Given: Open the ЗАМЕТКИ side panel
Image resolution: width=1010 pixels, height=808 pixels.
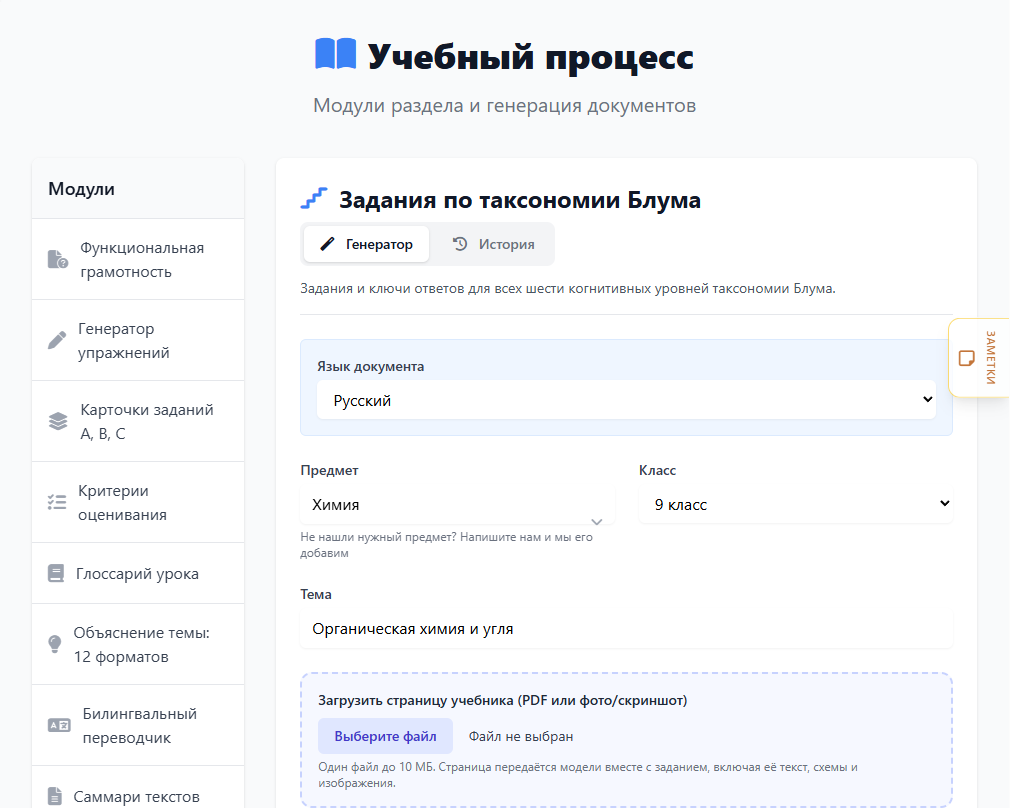Looking at the screenshot, I should pos(979,358).
